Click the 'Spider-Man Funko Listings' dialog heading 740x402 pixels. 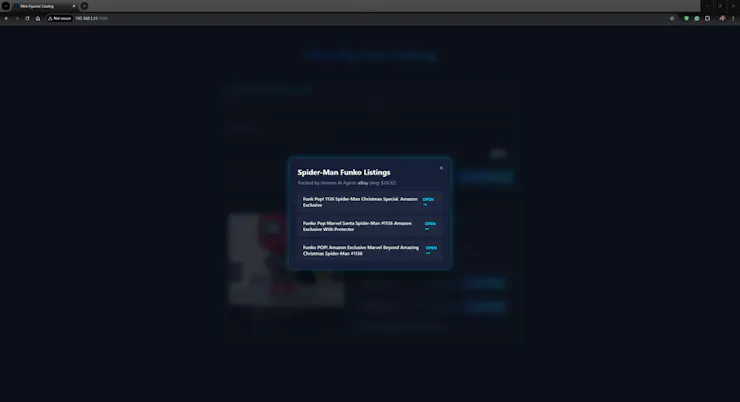[x=344, y=172]
